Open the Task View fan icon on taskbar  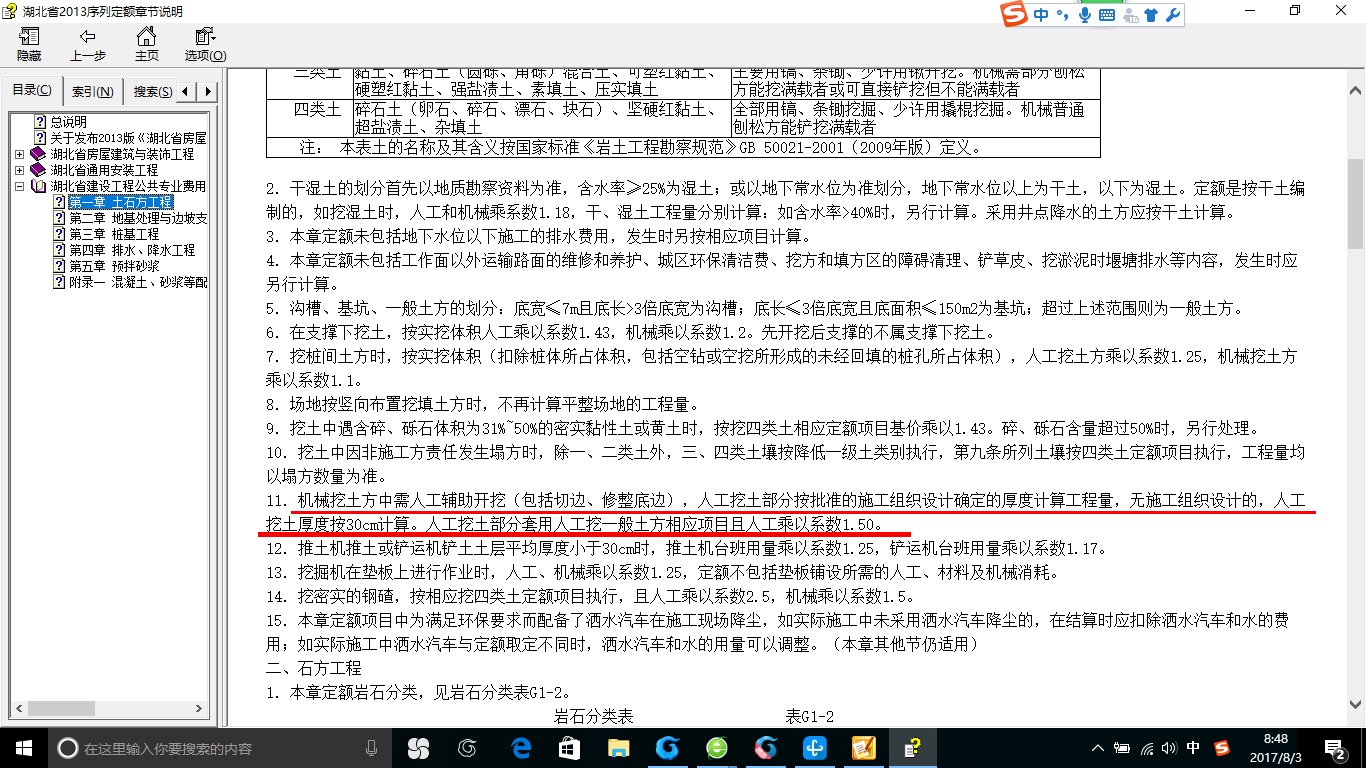coord(418,748)
